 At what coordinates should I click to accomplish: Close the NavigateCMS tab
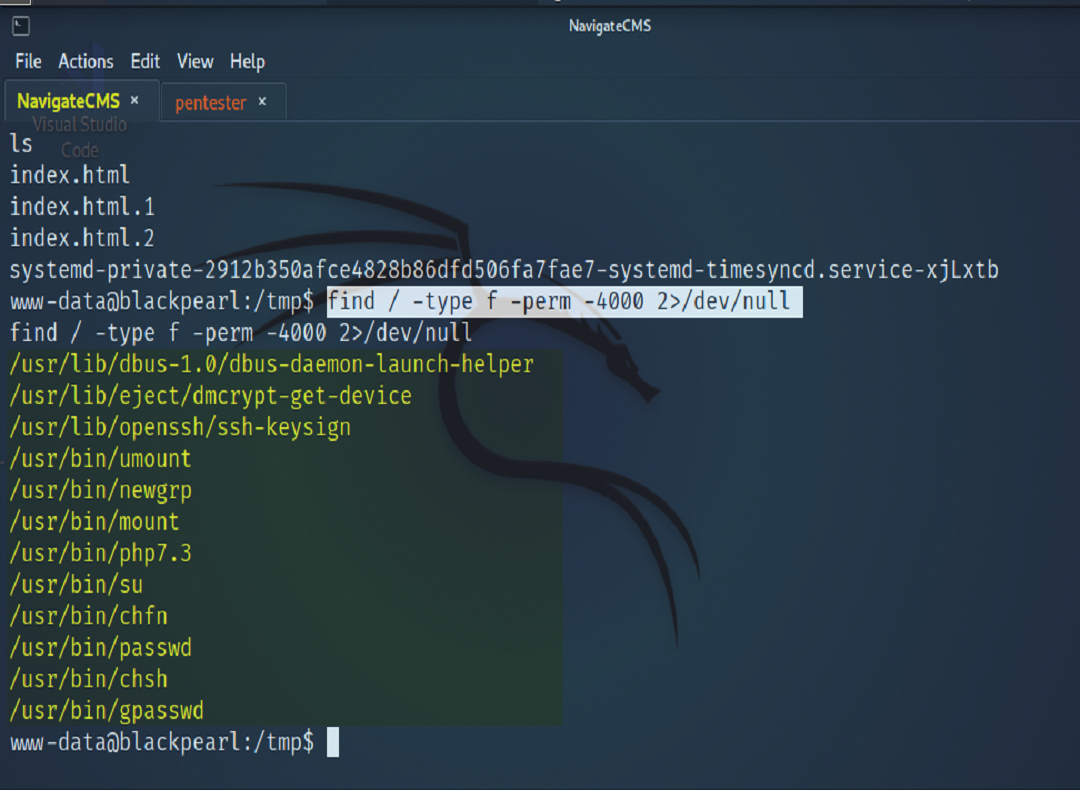coord(135,101)
